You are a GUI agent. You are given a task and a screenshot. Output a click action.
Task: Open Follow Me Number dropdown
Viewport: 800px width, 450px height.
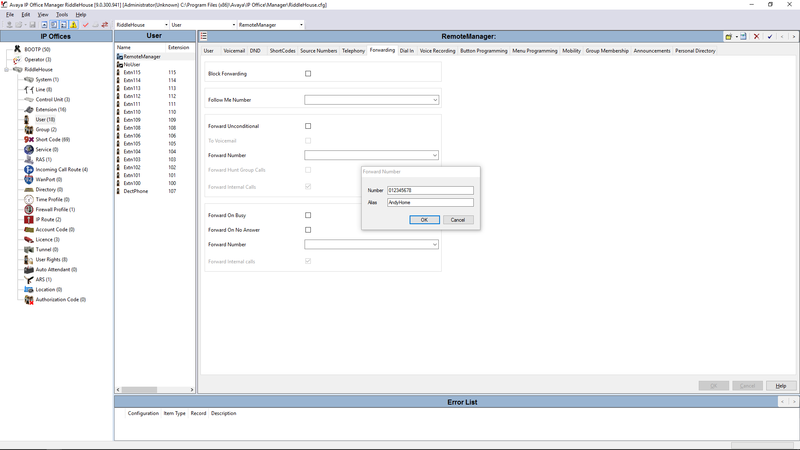[435, 100]
